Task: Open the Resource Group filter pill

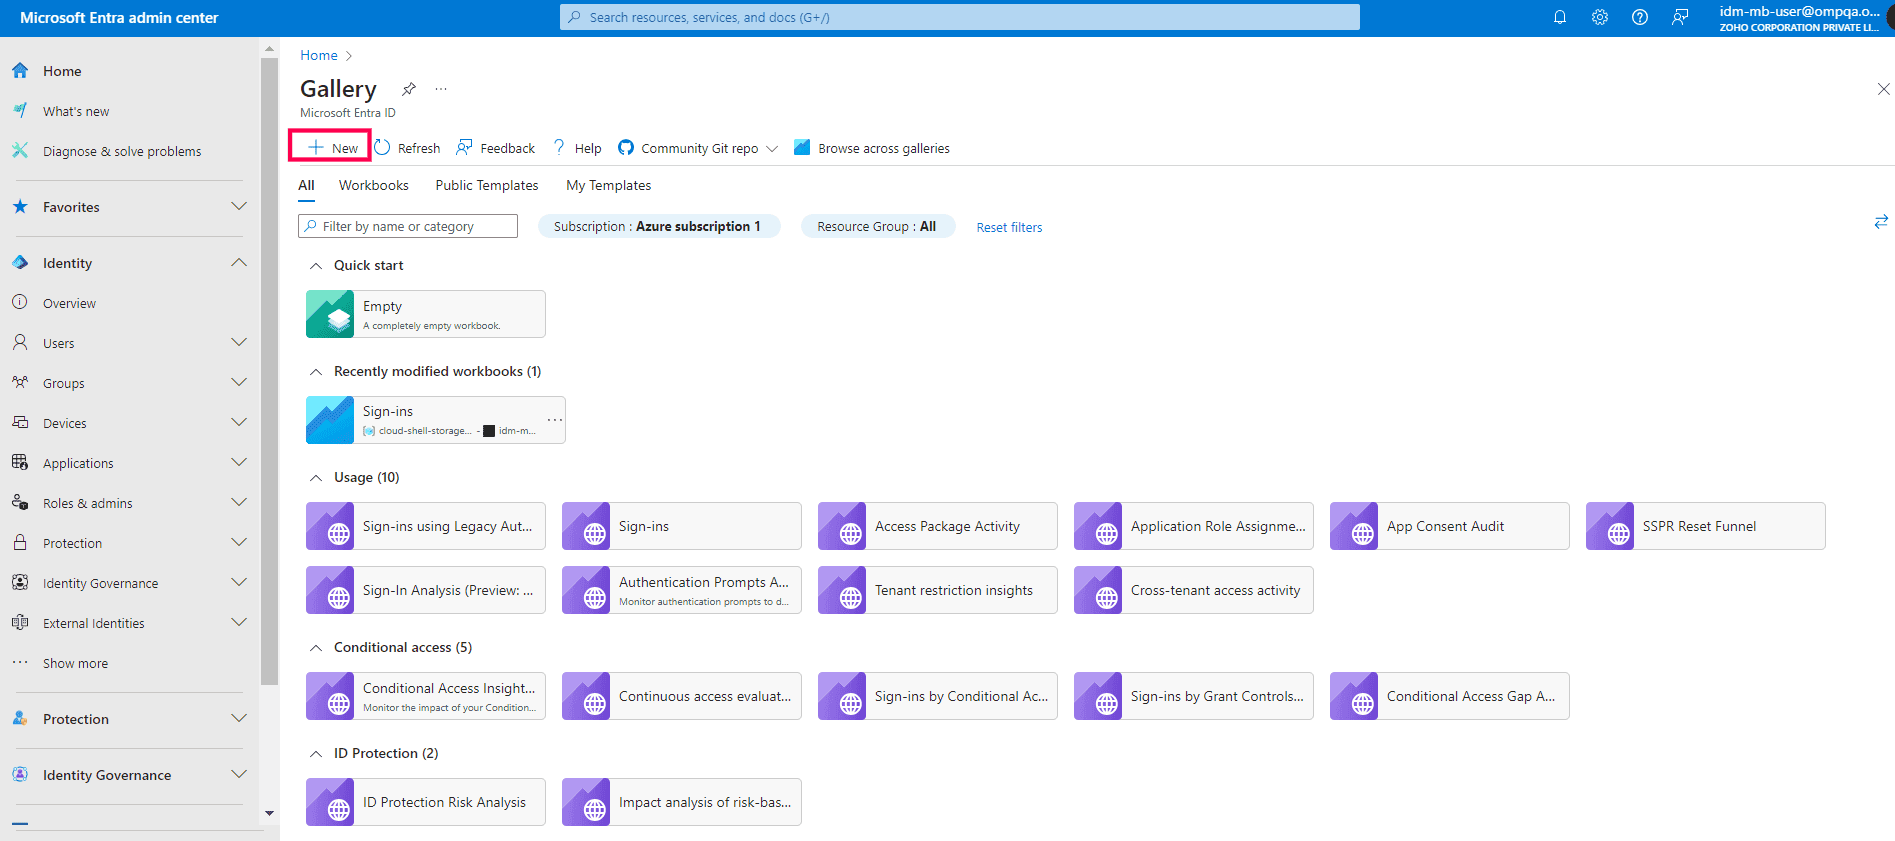Action: 877,226
